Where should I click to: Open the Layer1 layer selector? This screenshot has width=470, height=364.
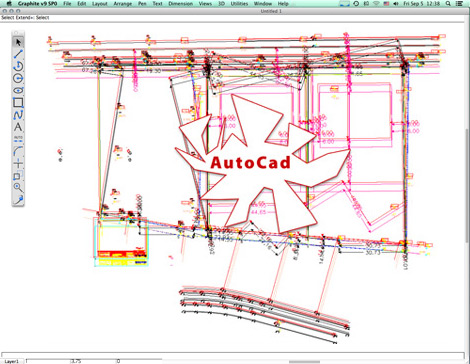[x=12, y=361]
